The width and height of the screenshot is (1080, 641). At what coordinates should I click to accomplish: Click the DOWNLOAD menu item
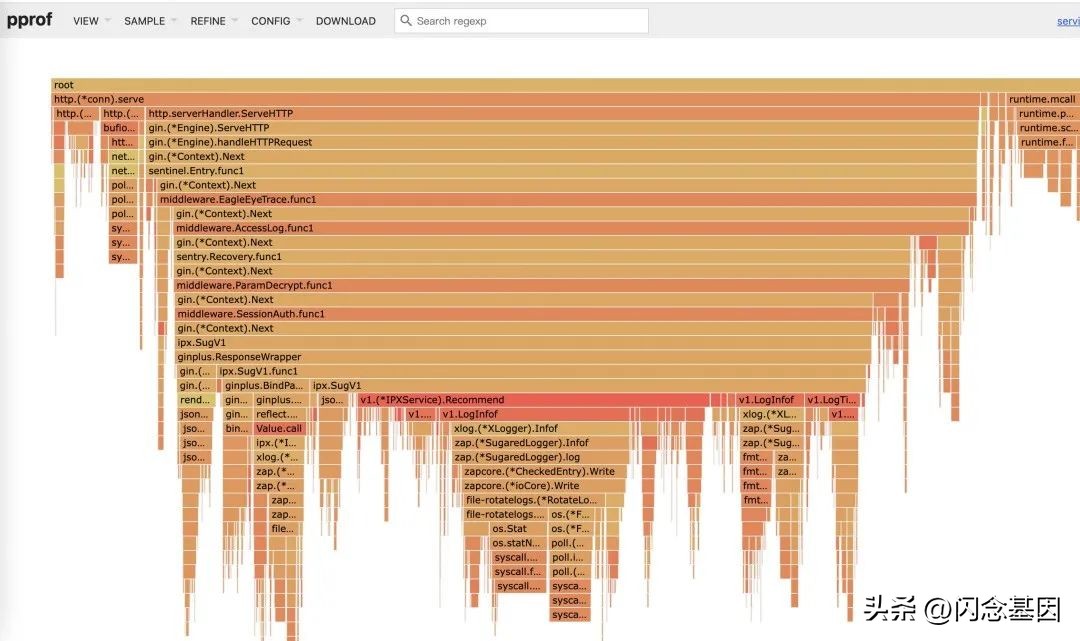(x=345, y=21)
